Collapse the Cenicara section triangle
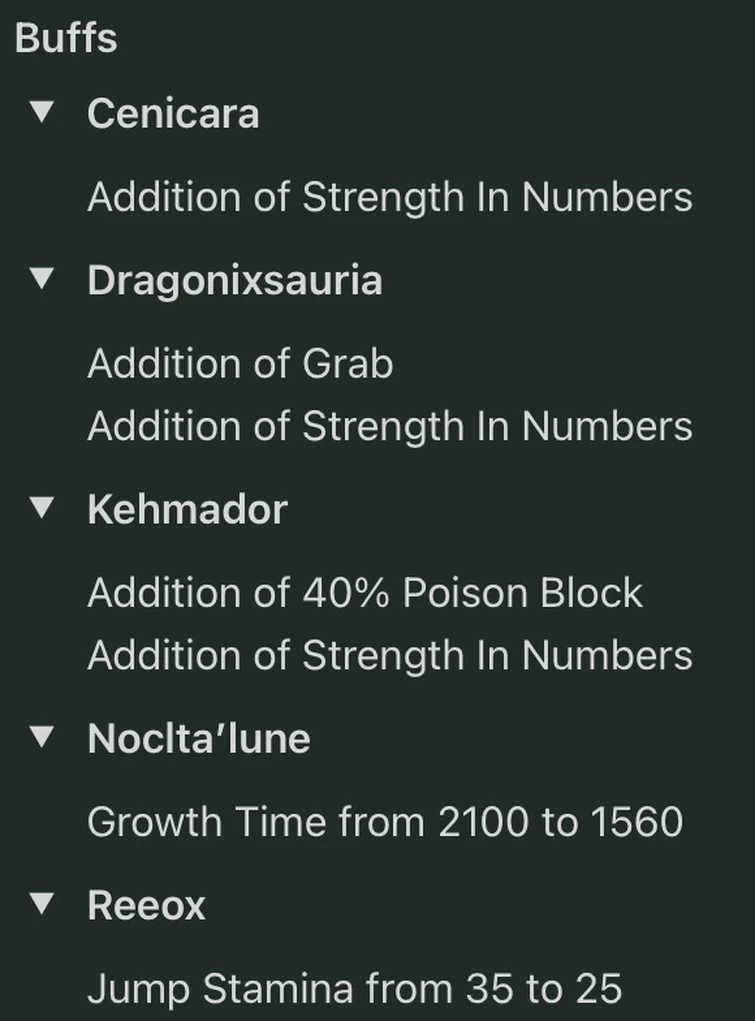 [x=41, y=112]
